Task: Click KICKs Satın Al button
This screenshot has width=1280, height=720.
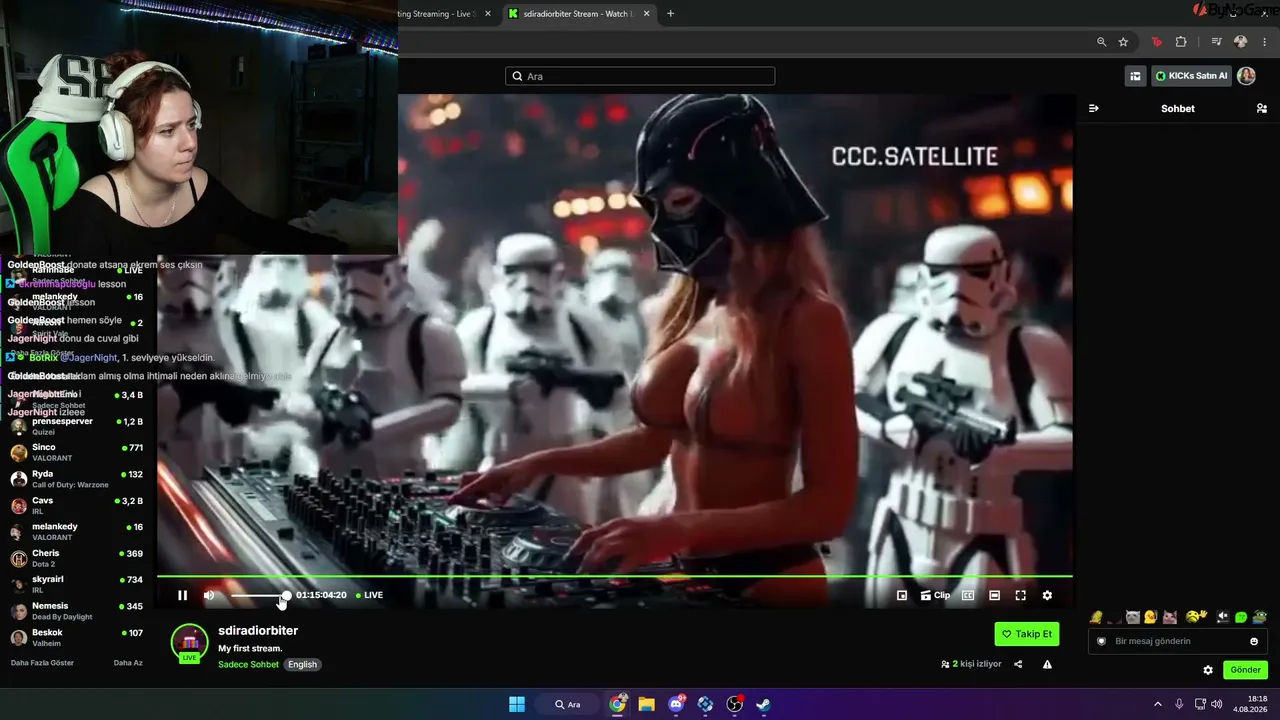Action: 1191,76
